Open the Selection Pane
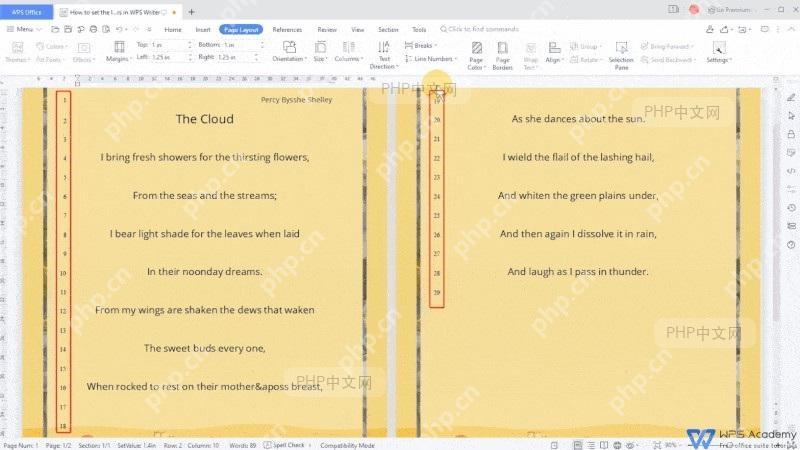800x450 pixels. [621, 55]
